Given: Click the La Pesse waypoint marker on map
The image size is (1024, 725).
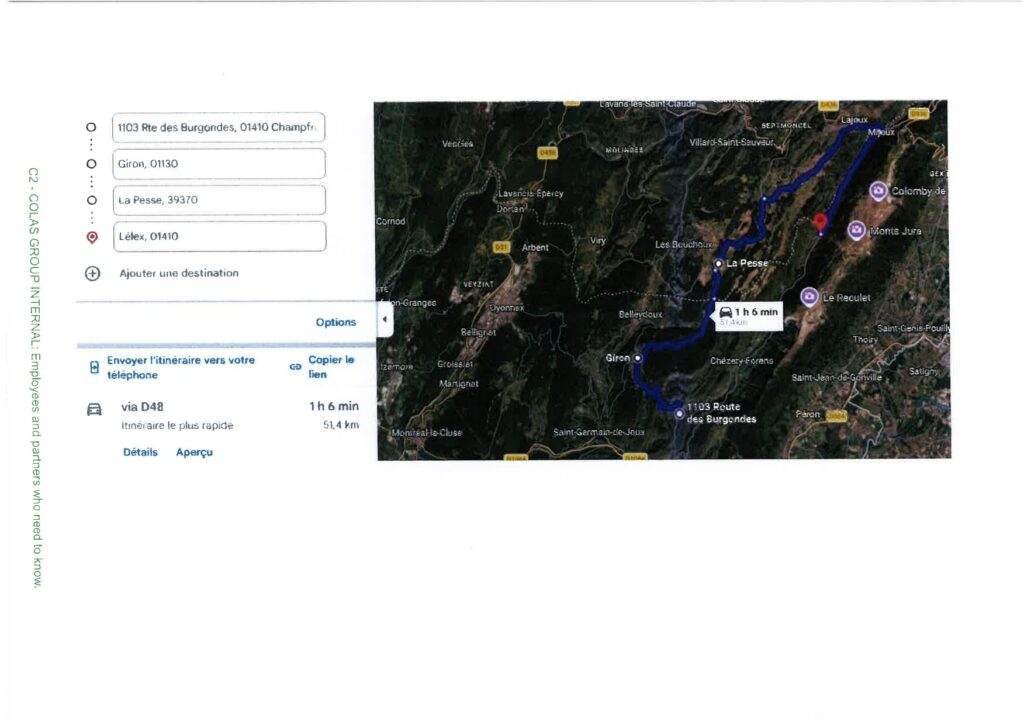Looking at the screenshot, I should (x=718, y=264).
